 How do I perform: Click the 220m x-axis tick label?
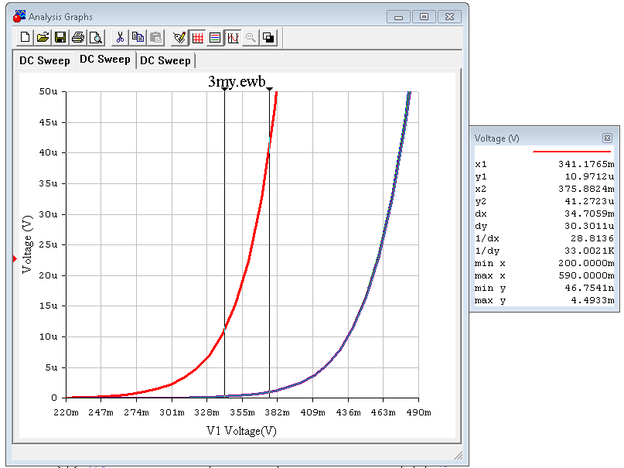tap(66, 413)
